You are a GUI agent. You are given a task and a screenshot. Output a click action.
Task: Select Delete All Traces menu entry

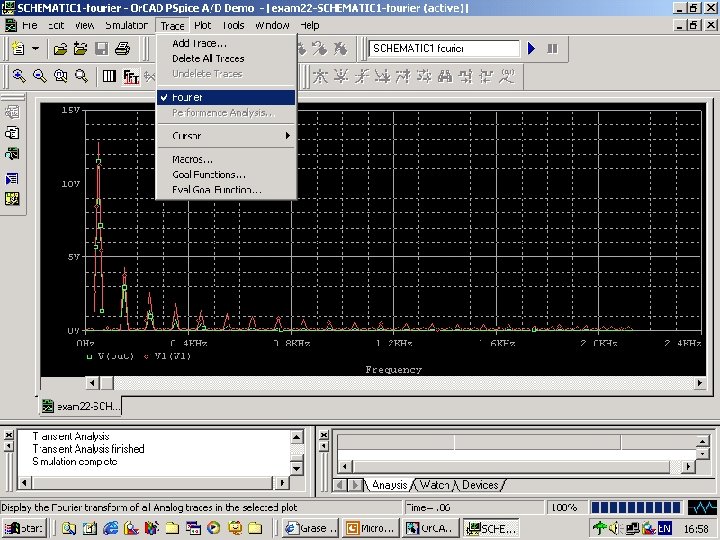208,58
